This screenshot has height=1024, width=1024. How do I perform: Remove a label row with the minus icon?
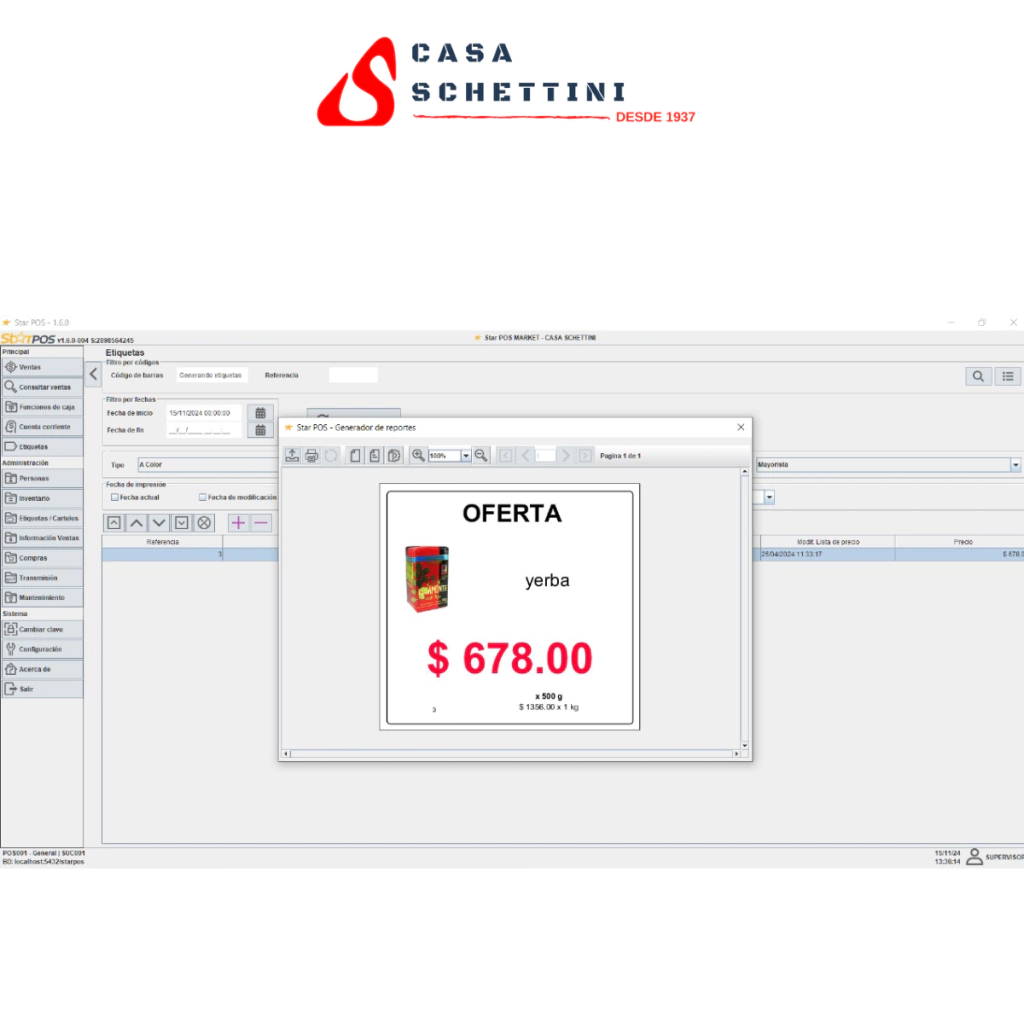pos(261,523)
